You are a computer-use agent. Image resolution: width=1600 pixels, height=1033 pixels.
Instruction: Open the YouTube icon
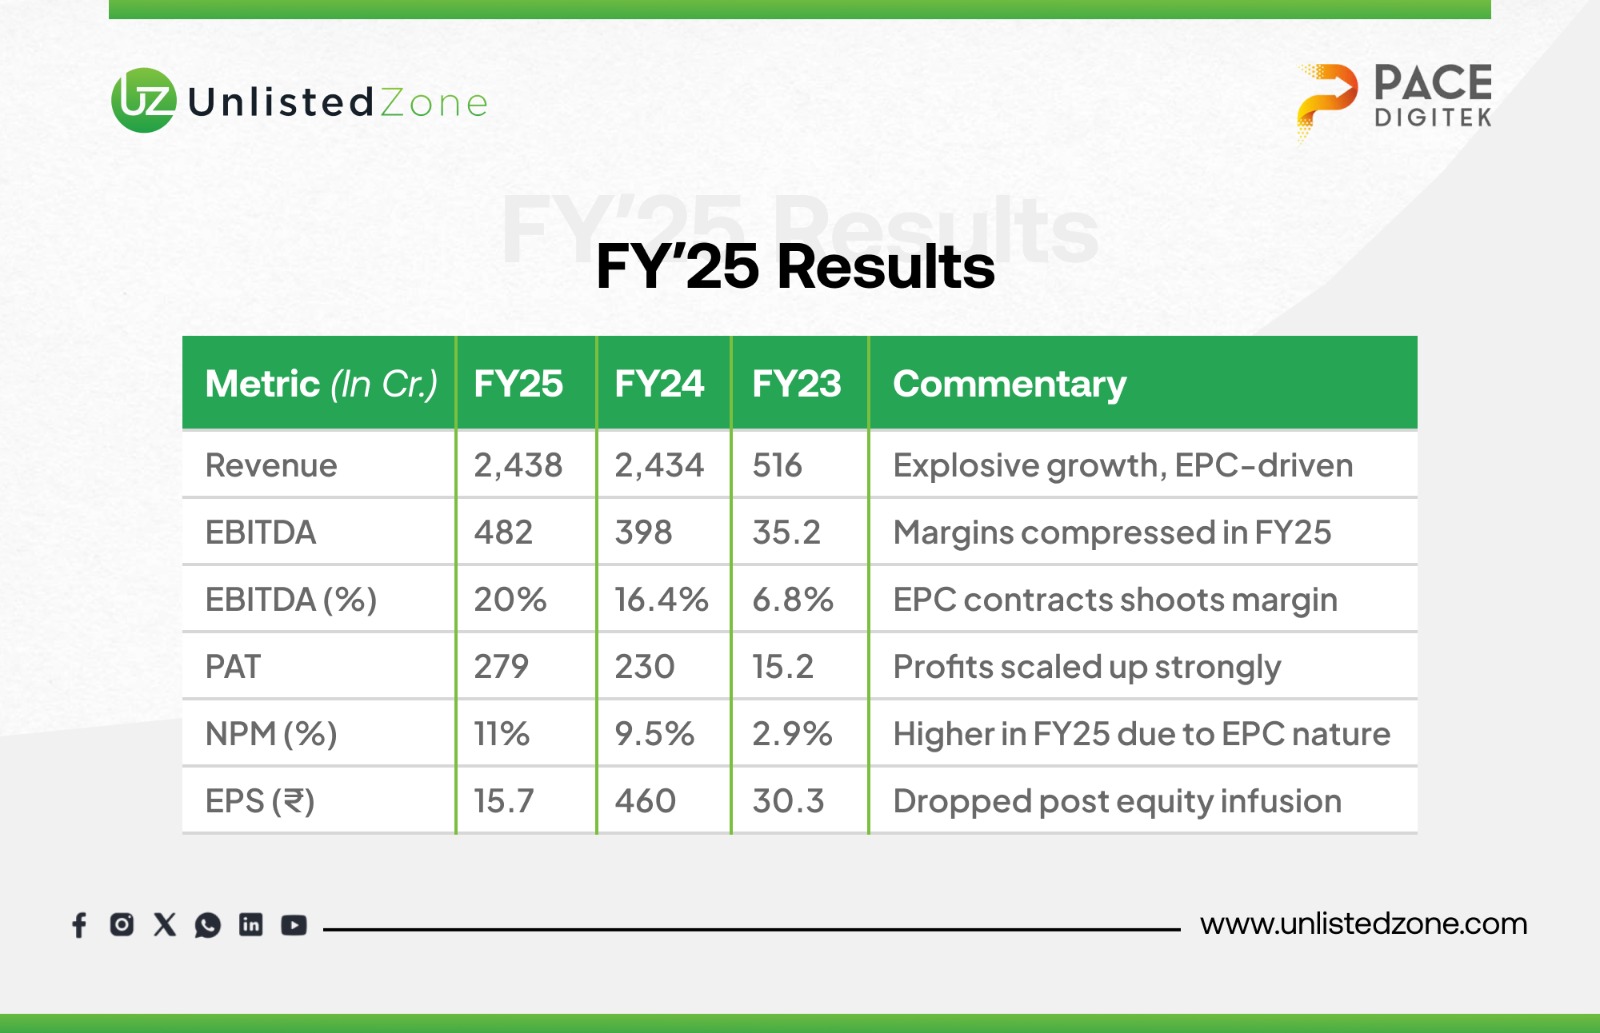click(294, 925)
